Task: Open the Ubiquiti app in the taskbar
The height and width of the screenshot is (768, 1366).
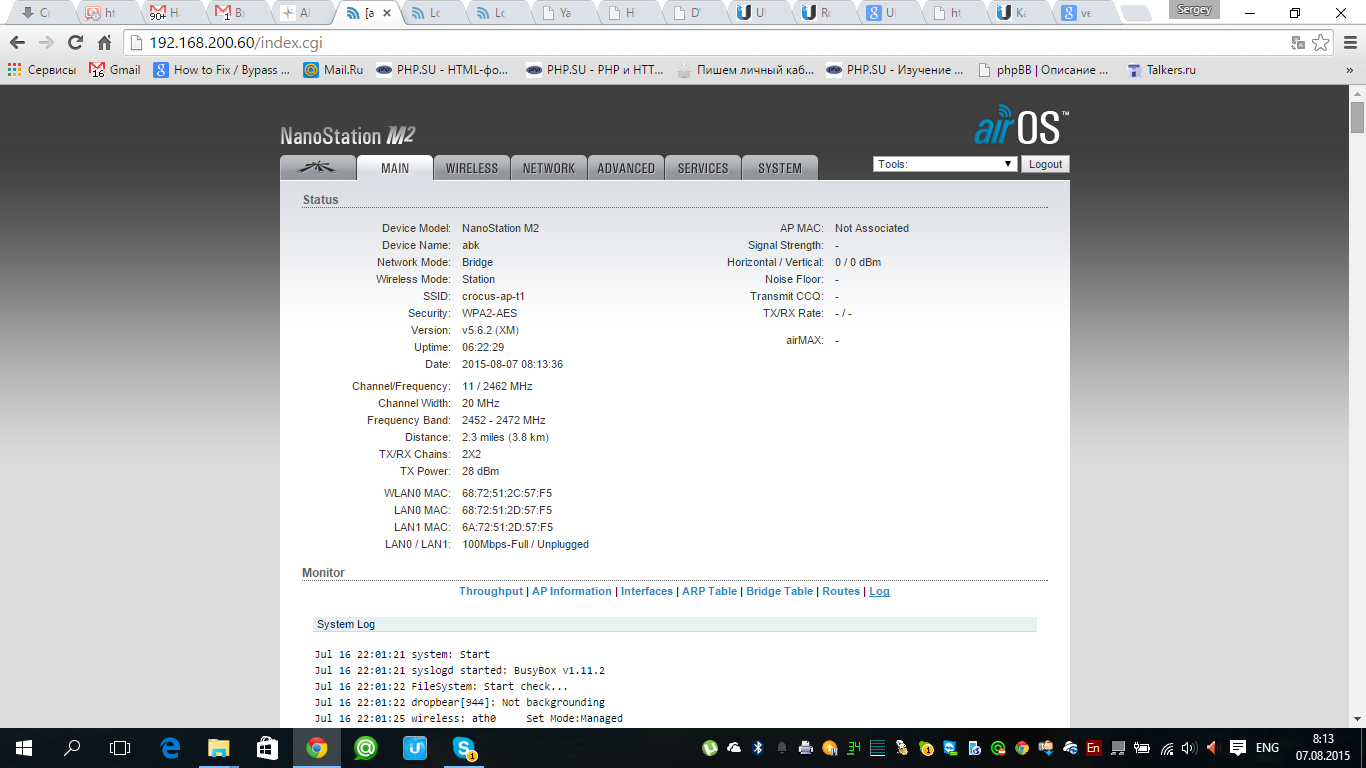Action: (414, 747)
